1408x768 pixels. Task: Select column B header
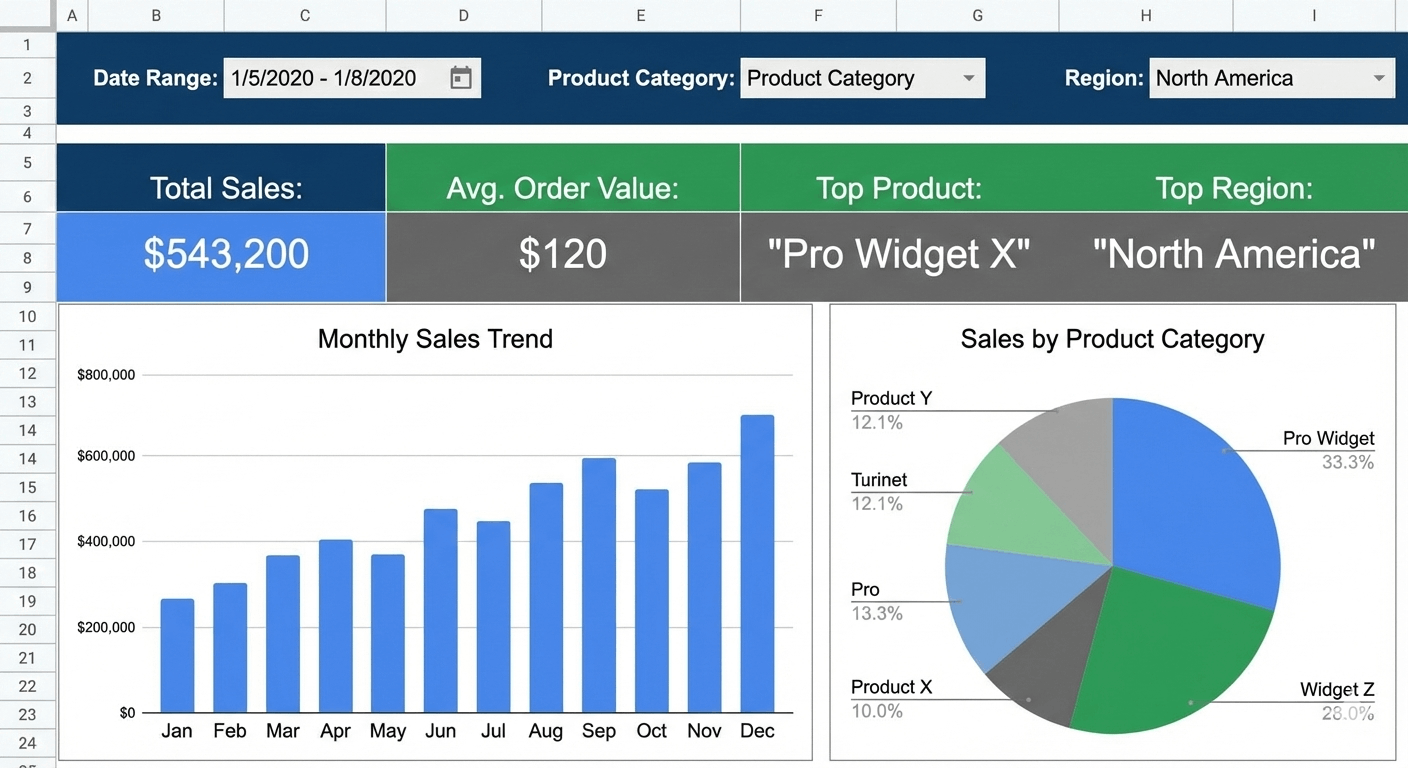click(156, 15)
